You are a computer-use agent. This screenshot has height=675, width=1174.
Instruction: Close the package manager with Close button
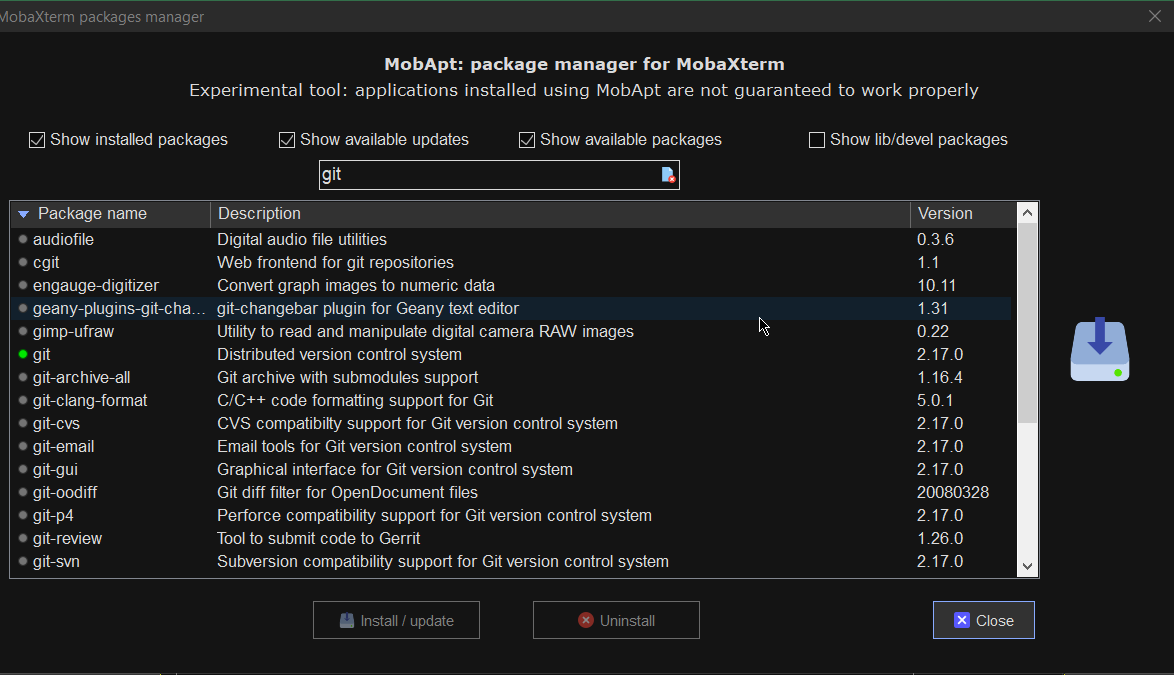click(984, 620)
